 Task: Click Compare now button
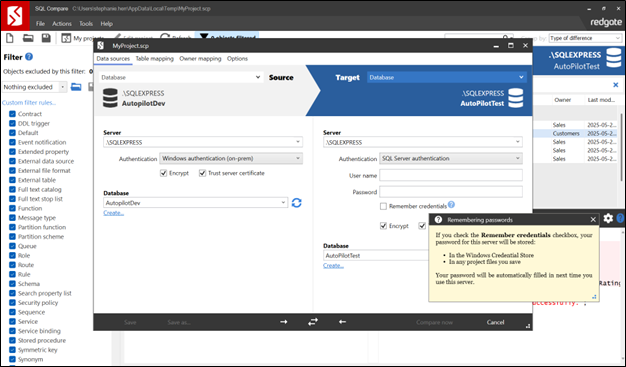(x=434, y=322)
